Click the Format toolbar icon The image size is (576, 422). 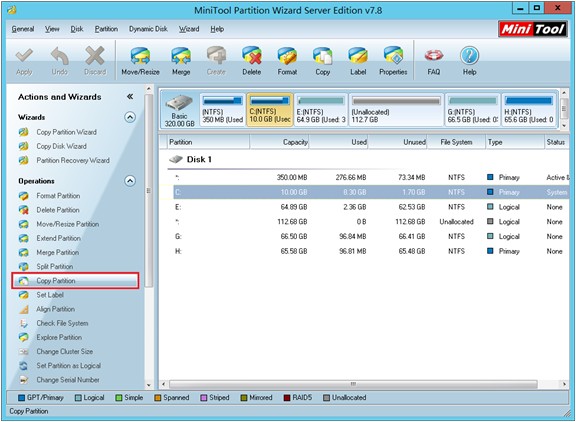(287, 61)
